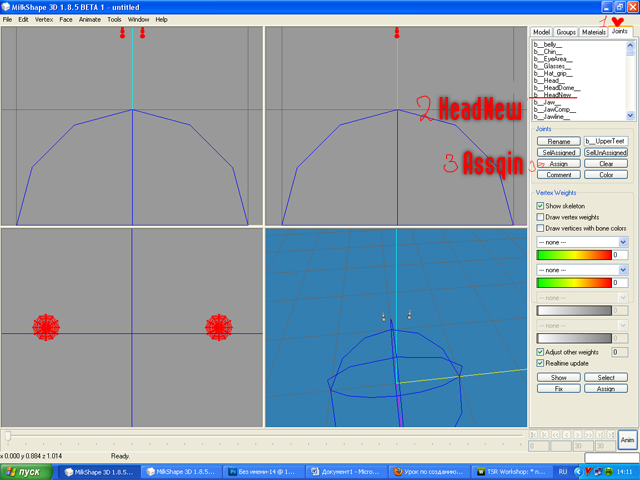Uncheck Realtime update option
Image resolution: width=640 pixels, height=480 pixels.
[x=540, y=364]
